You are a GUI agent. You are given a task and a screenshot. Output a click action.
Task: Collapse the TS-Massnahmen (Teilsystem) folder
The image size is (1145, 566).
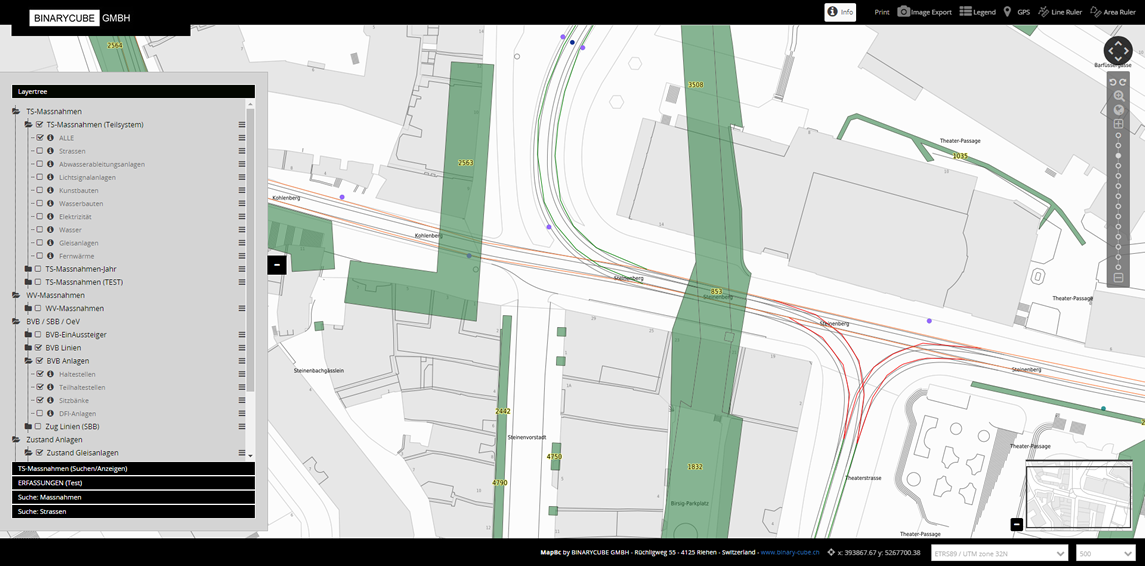tap(28, 125)
